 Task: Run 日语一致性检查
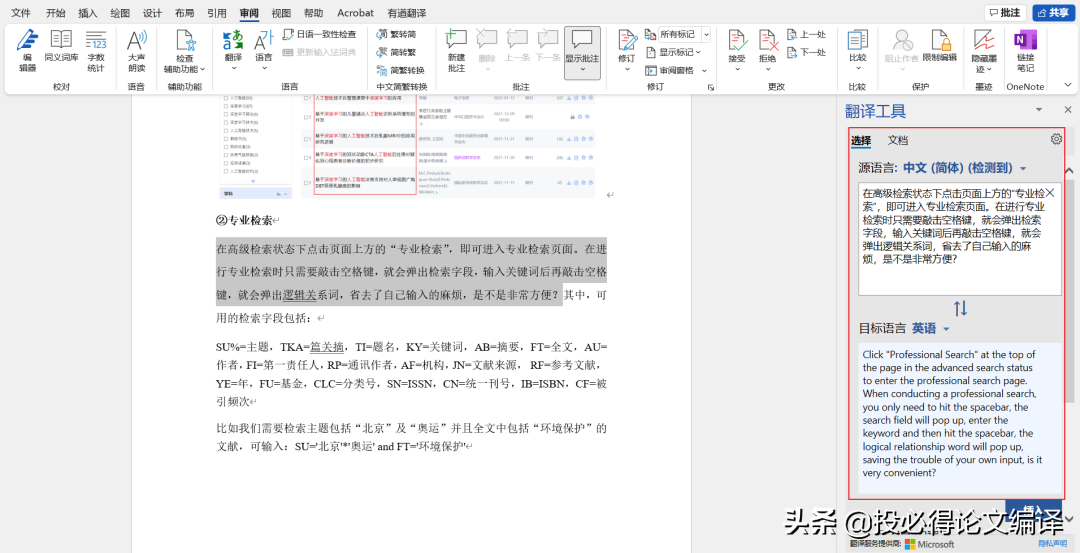tap(320, 34)
